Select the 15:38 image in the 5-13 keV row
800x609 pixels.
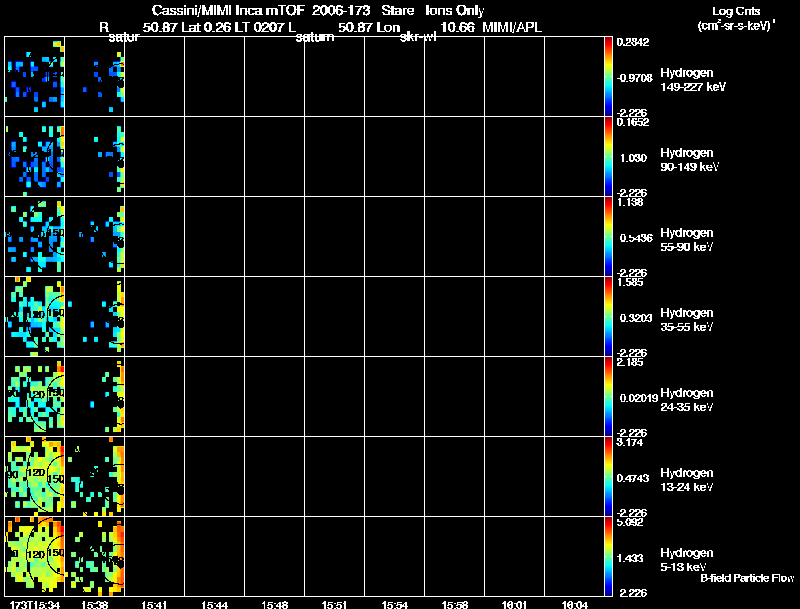coord(94,557)
